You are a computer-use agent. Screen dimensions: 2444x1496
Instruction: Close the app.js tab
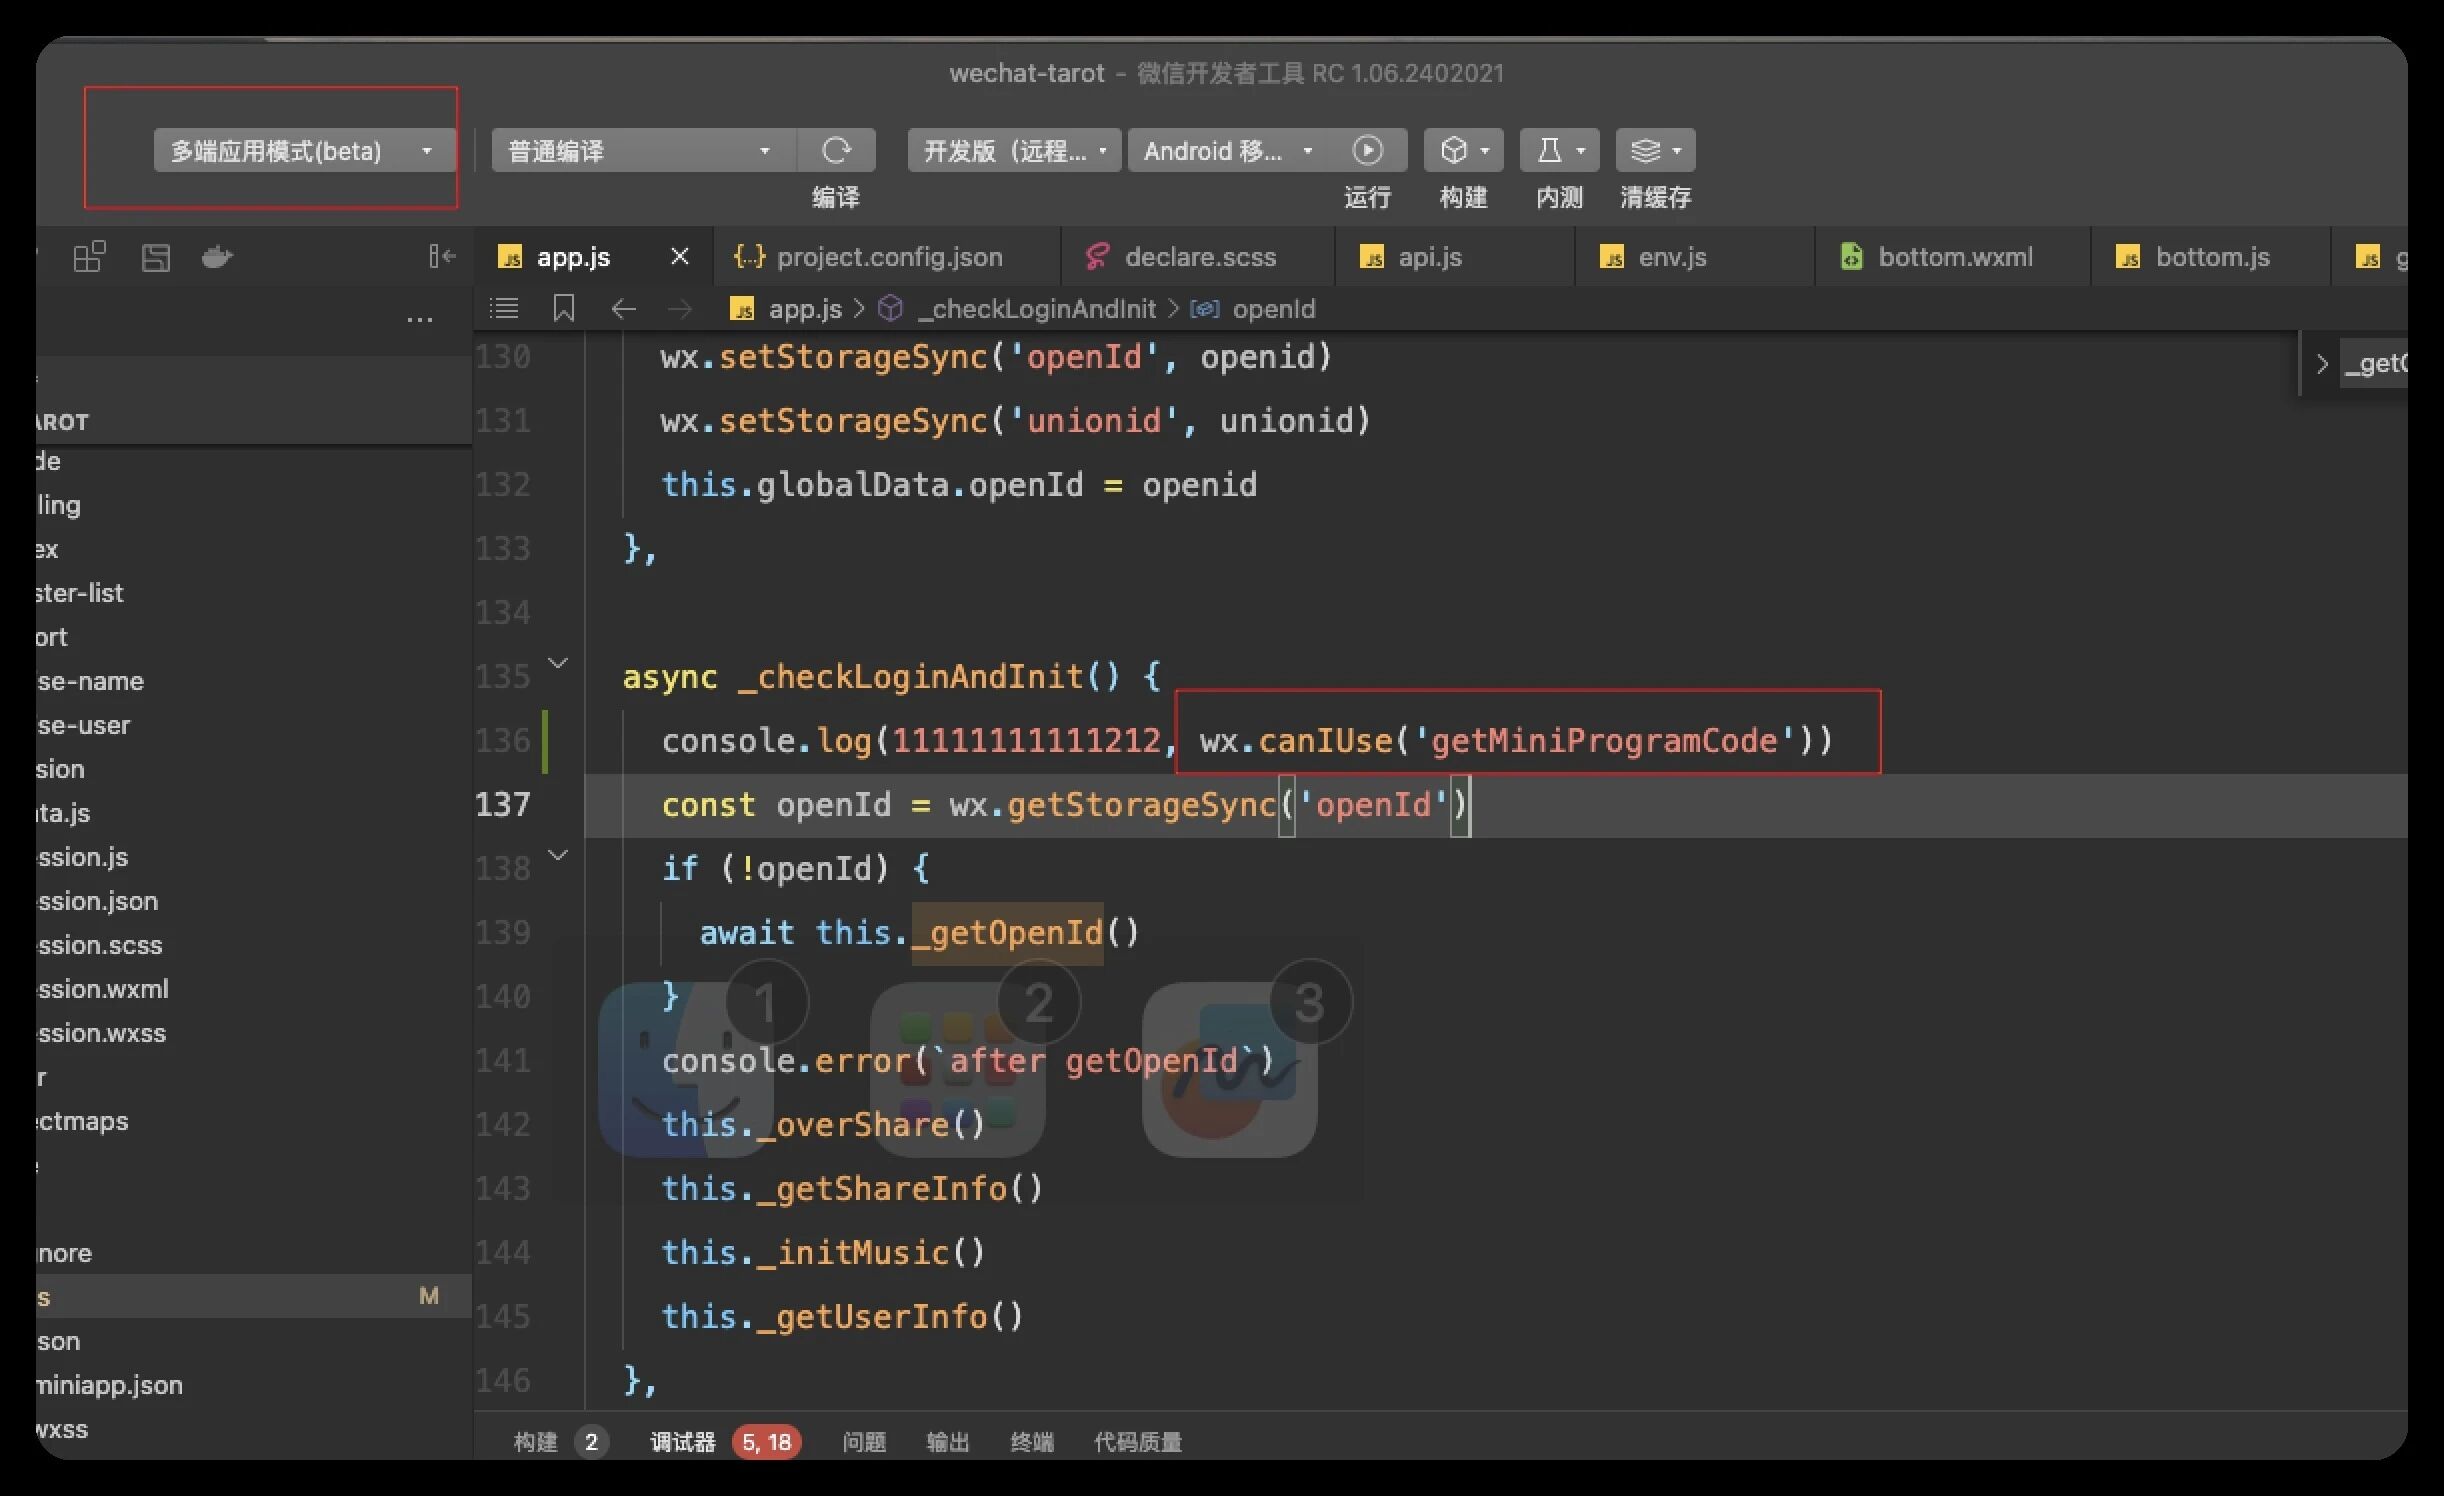[x=680, y=257]
